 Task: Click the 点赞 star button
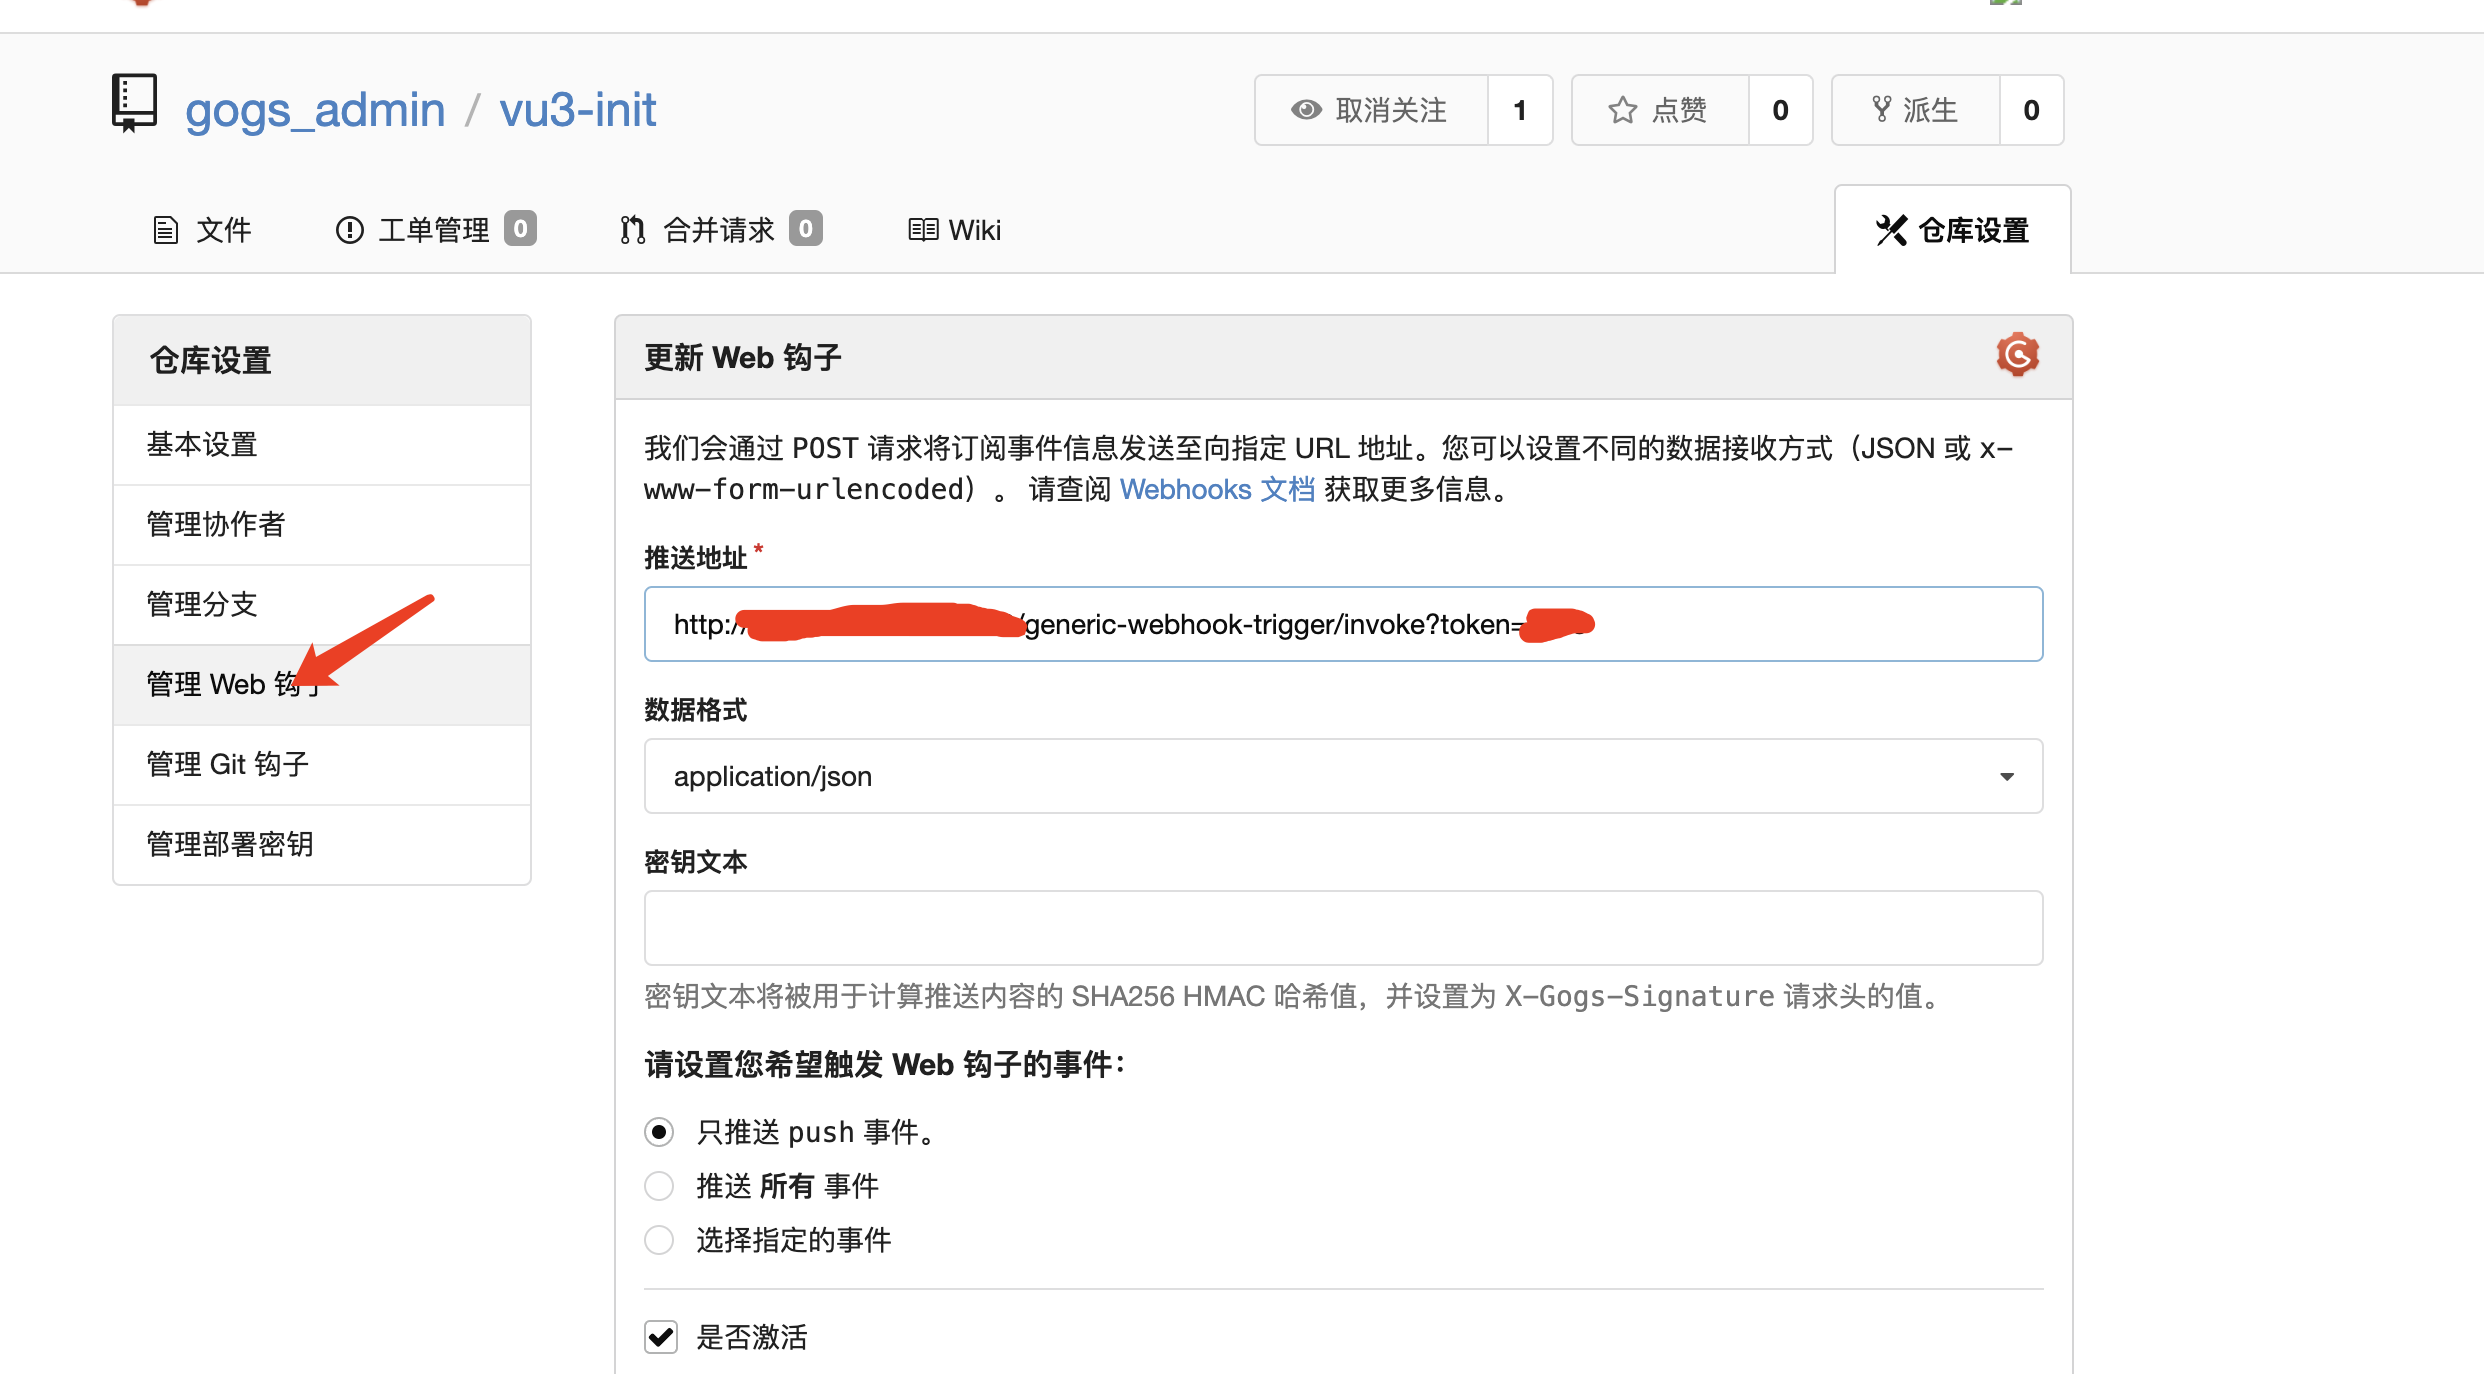[1660, 110]
